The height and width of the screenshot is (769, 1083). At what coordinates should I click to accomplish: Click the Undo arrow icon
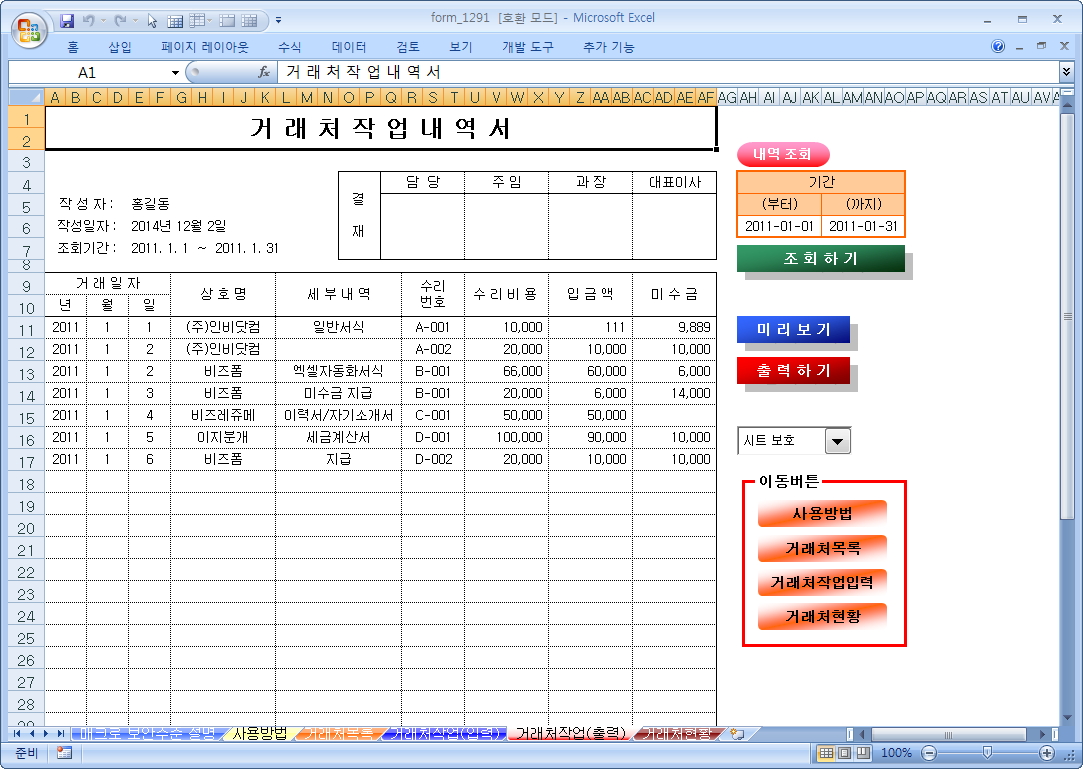[x=89, y=20]
